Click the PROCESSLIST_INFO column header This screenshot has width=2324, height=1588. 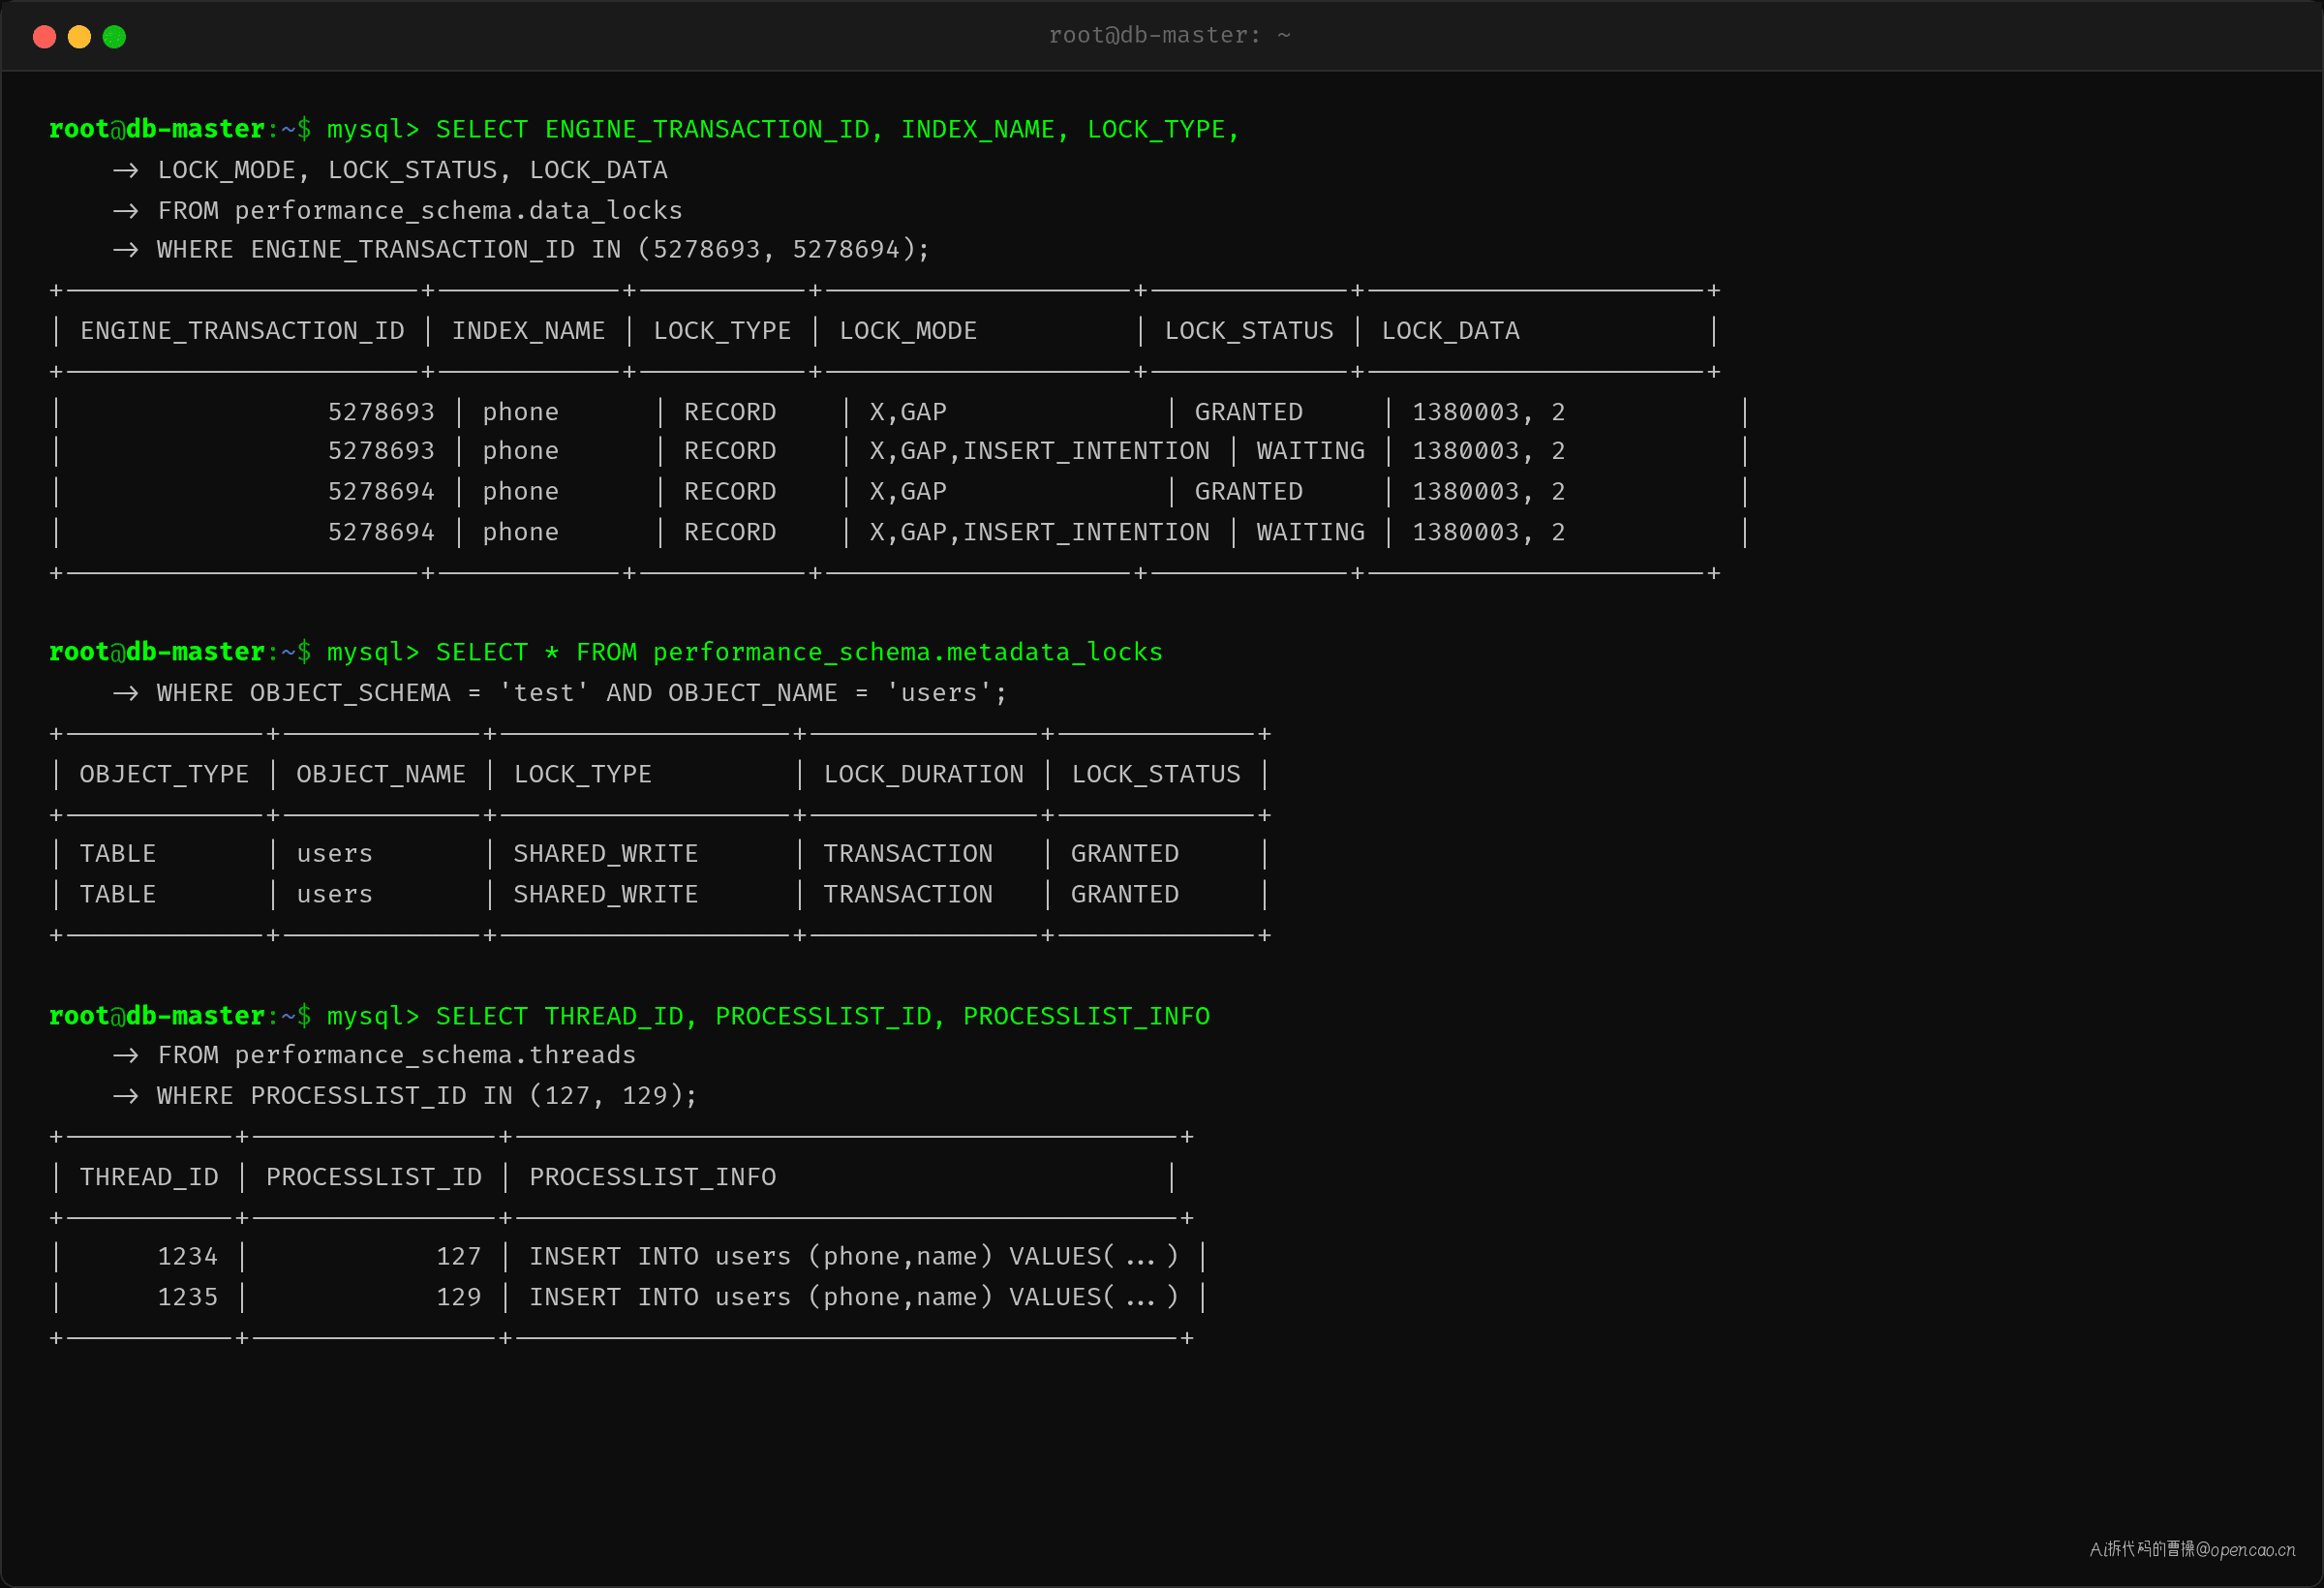coord(652,1177)
